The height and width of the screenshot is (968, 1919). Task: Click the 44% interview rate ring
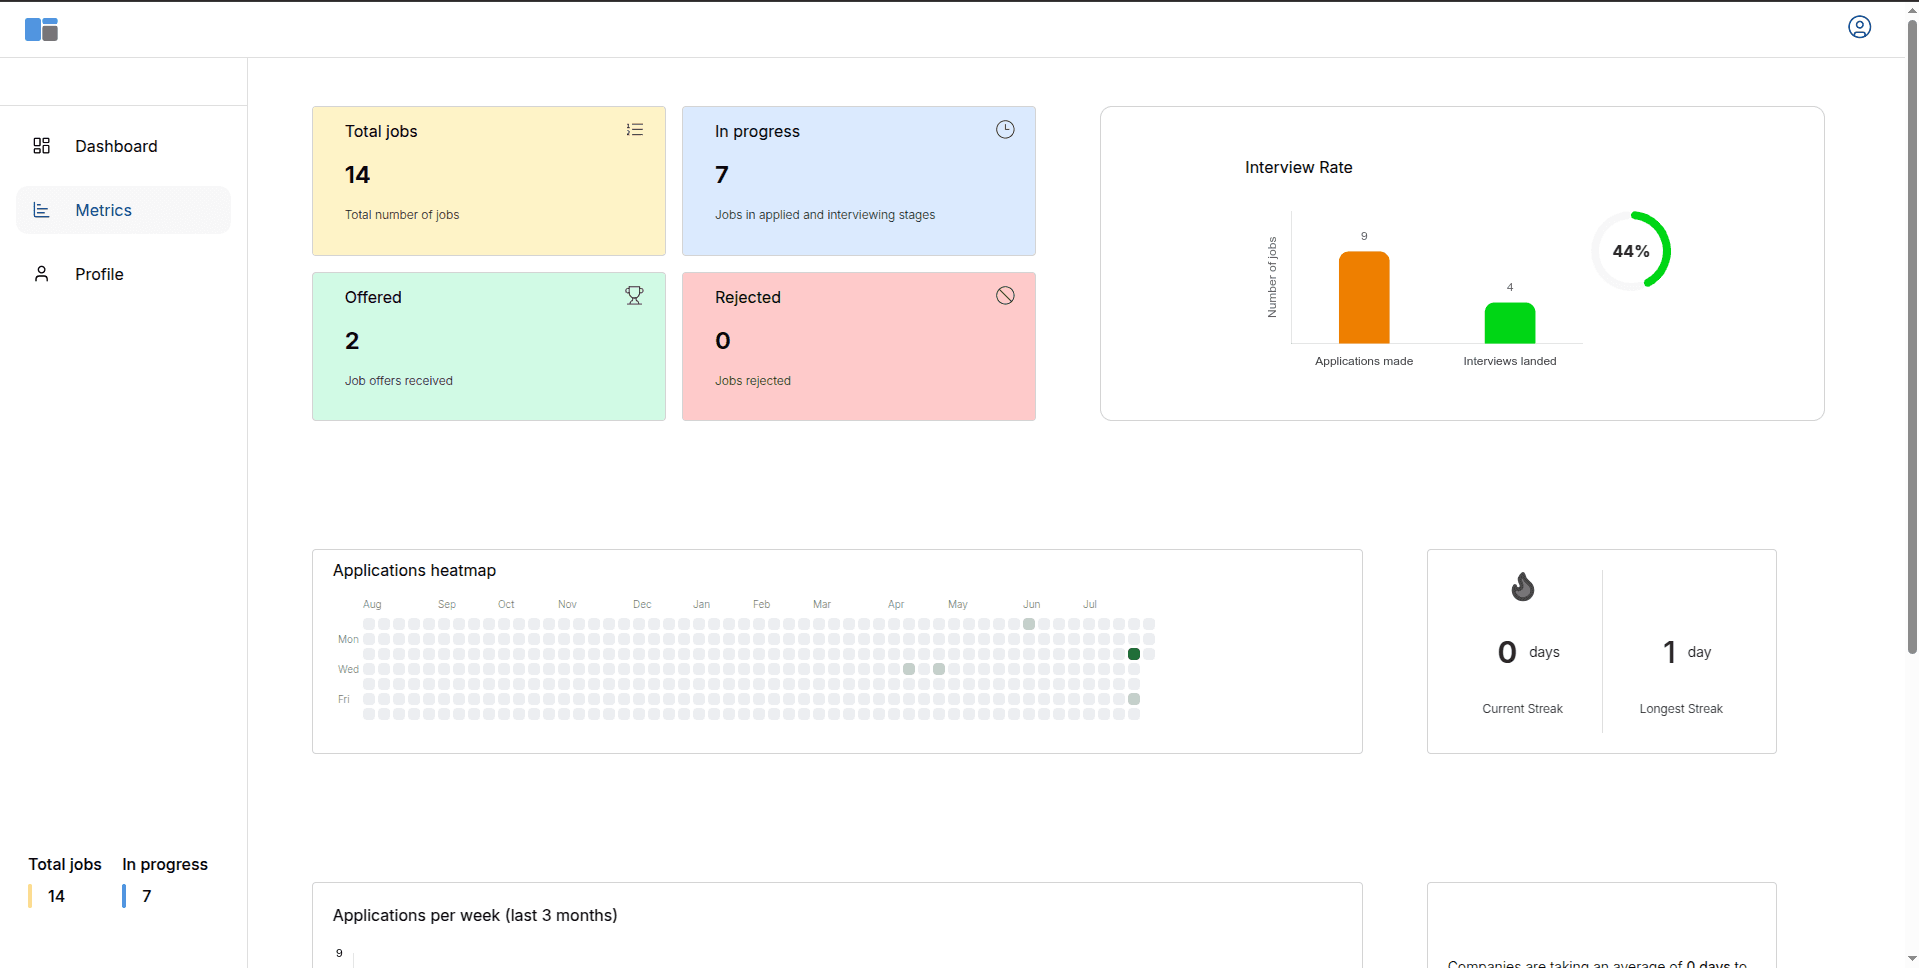click(x=1631, y=250)
